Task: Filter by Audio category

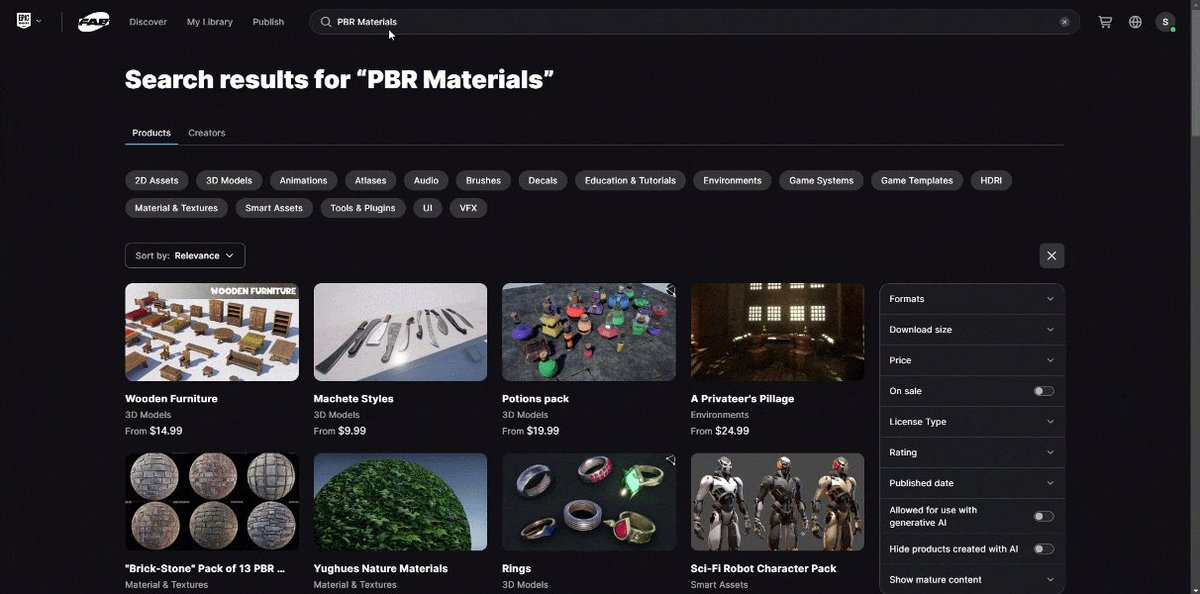Action: pos(426,181)
